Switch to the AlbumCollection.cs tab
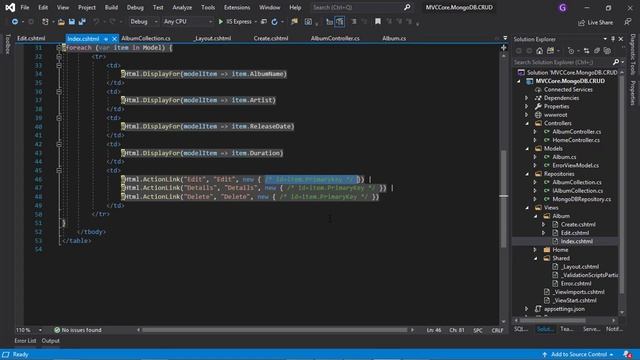This screenshot has height=360, width=640. click(x=146, y=38)
